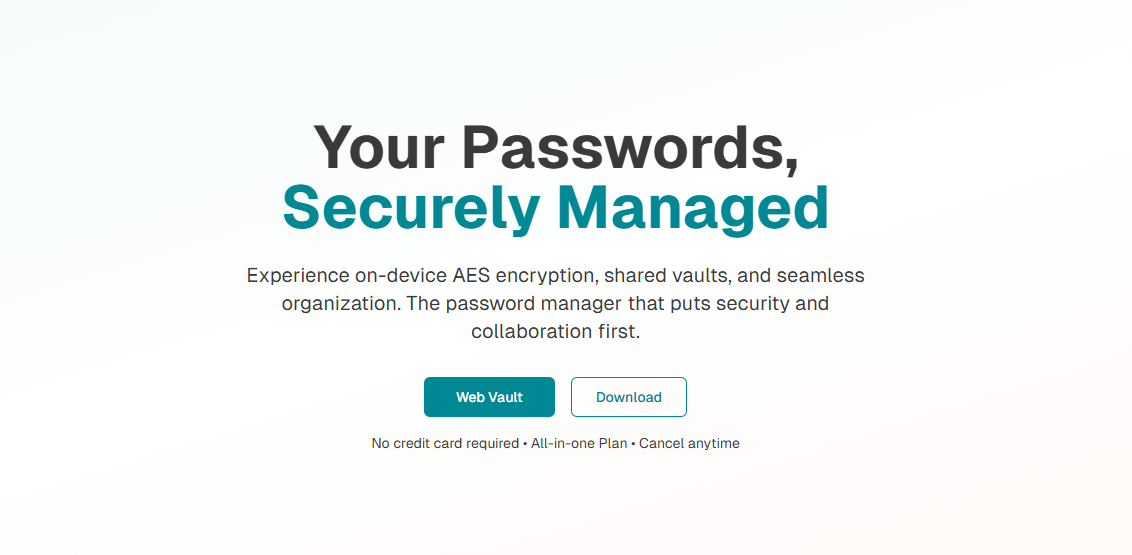The width and height of the screenshot is (1132, 555).
Task: Click the word "organization." in the description
Action: 341,304
